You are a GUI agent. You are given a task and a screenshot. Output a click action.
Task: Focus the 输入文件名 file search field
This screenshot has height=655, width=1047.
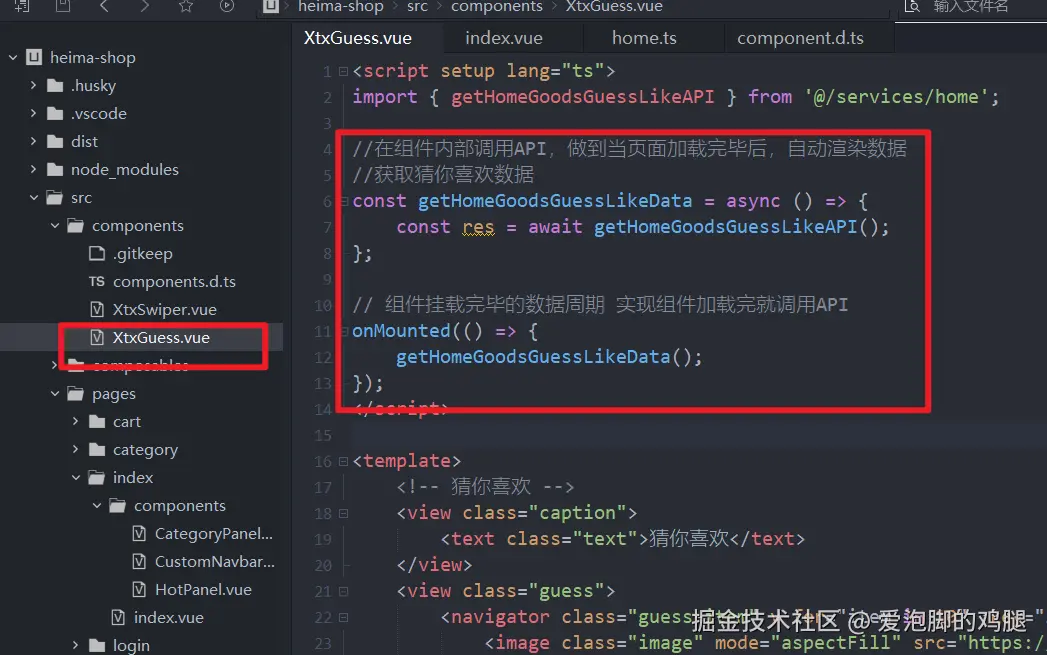tap(970, 7)
